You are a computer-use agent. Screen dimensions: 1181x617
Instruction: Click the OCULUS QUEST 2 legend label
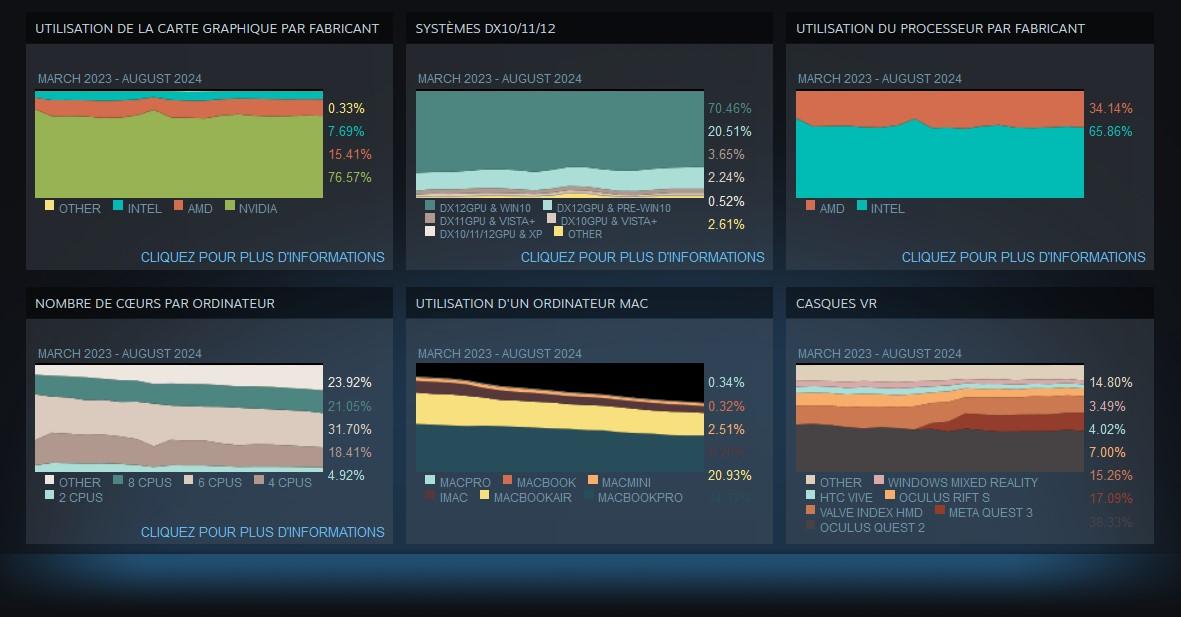(872, 527)
